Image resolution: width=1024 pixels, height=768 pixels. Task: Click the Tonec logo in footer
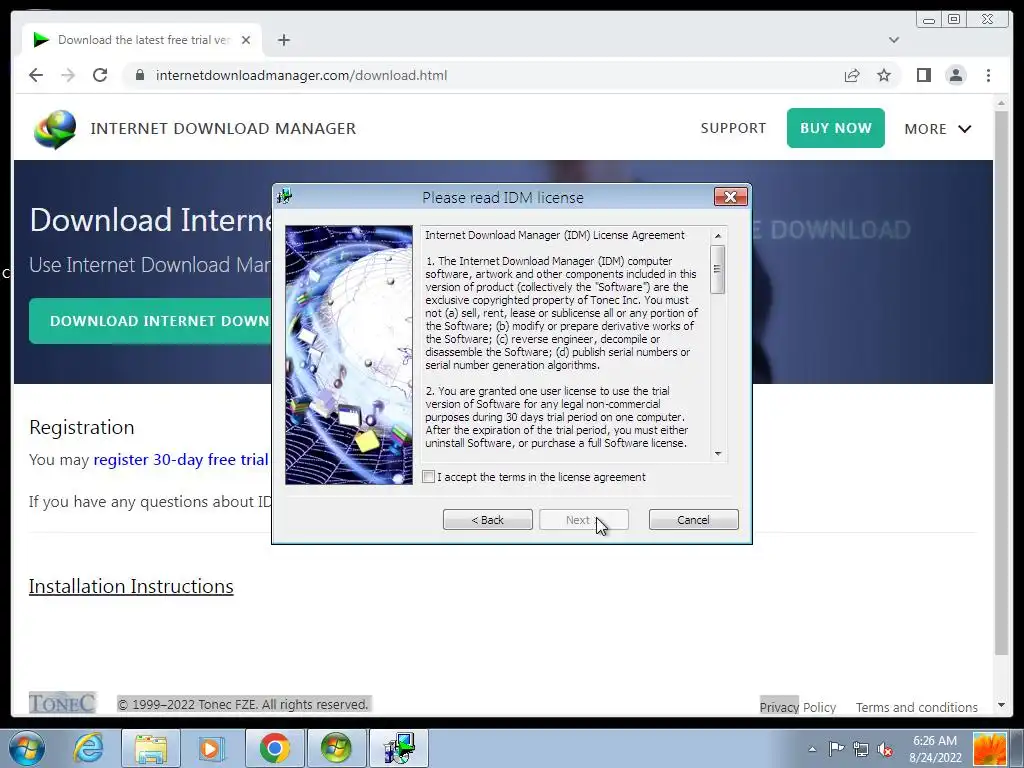point(62,703)
